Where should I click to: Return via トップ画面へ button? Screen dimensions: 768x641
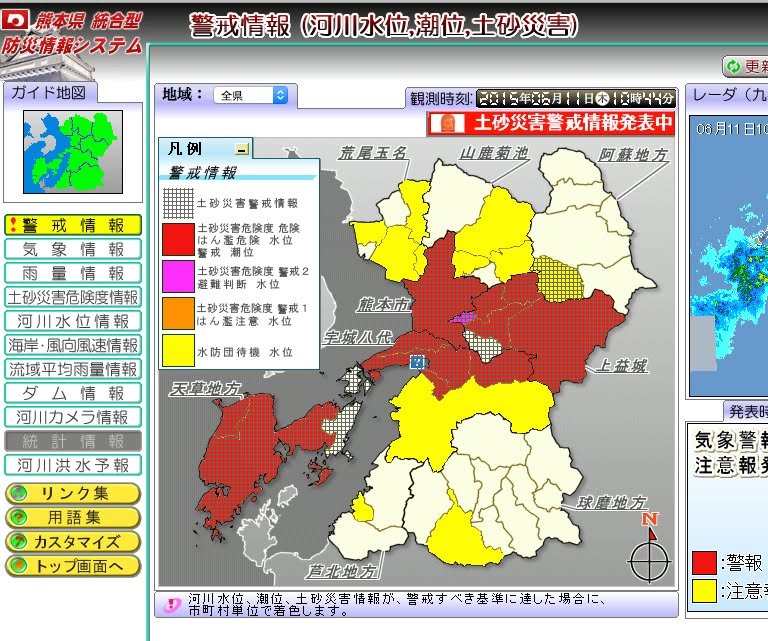click(x=73, y=566)
